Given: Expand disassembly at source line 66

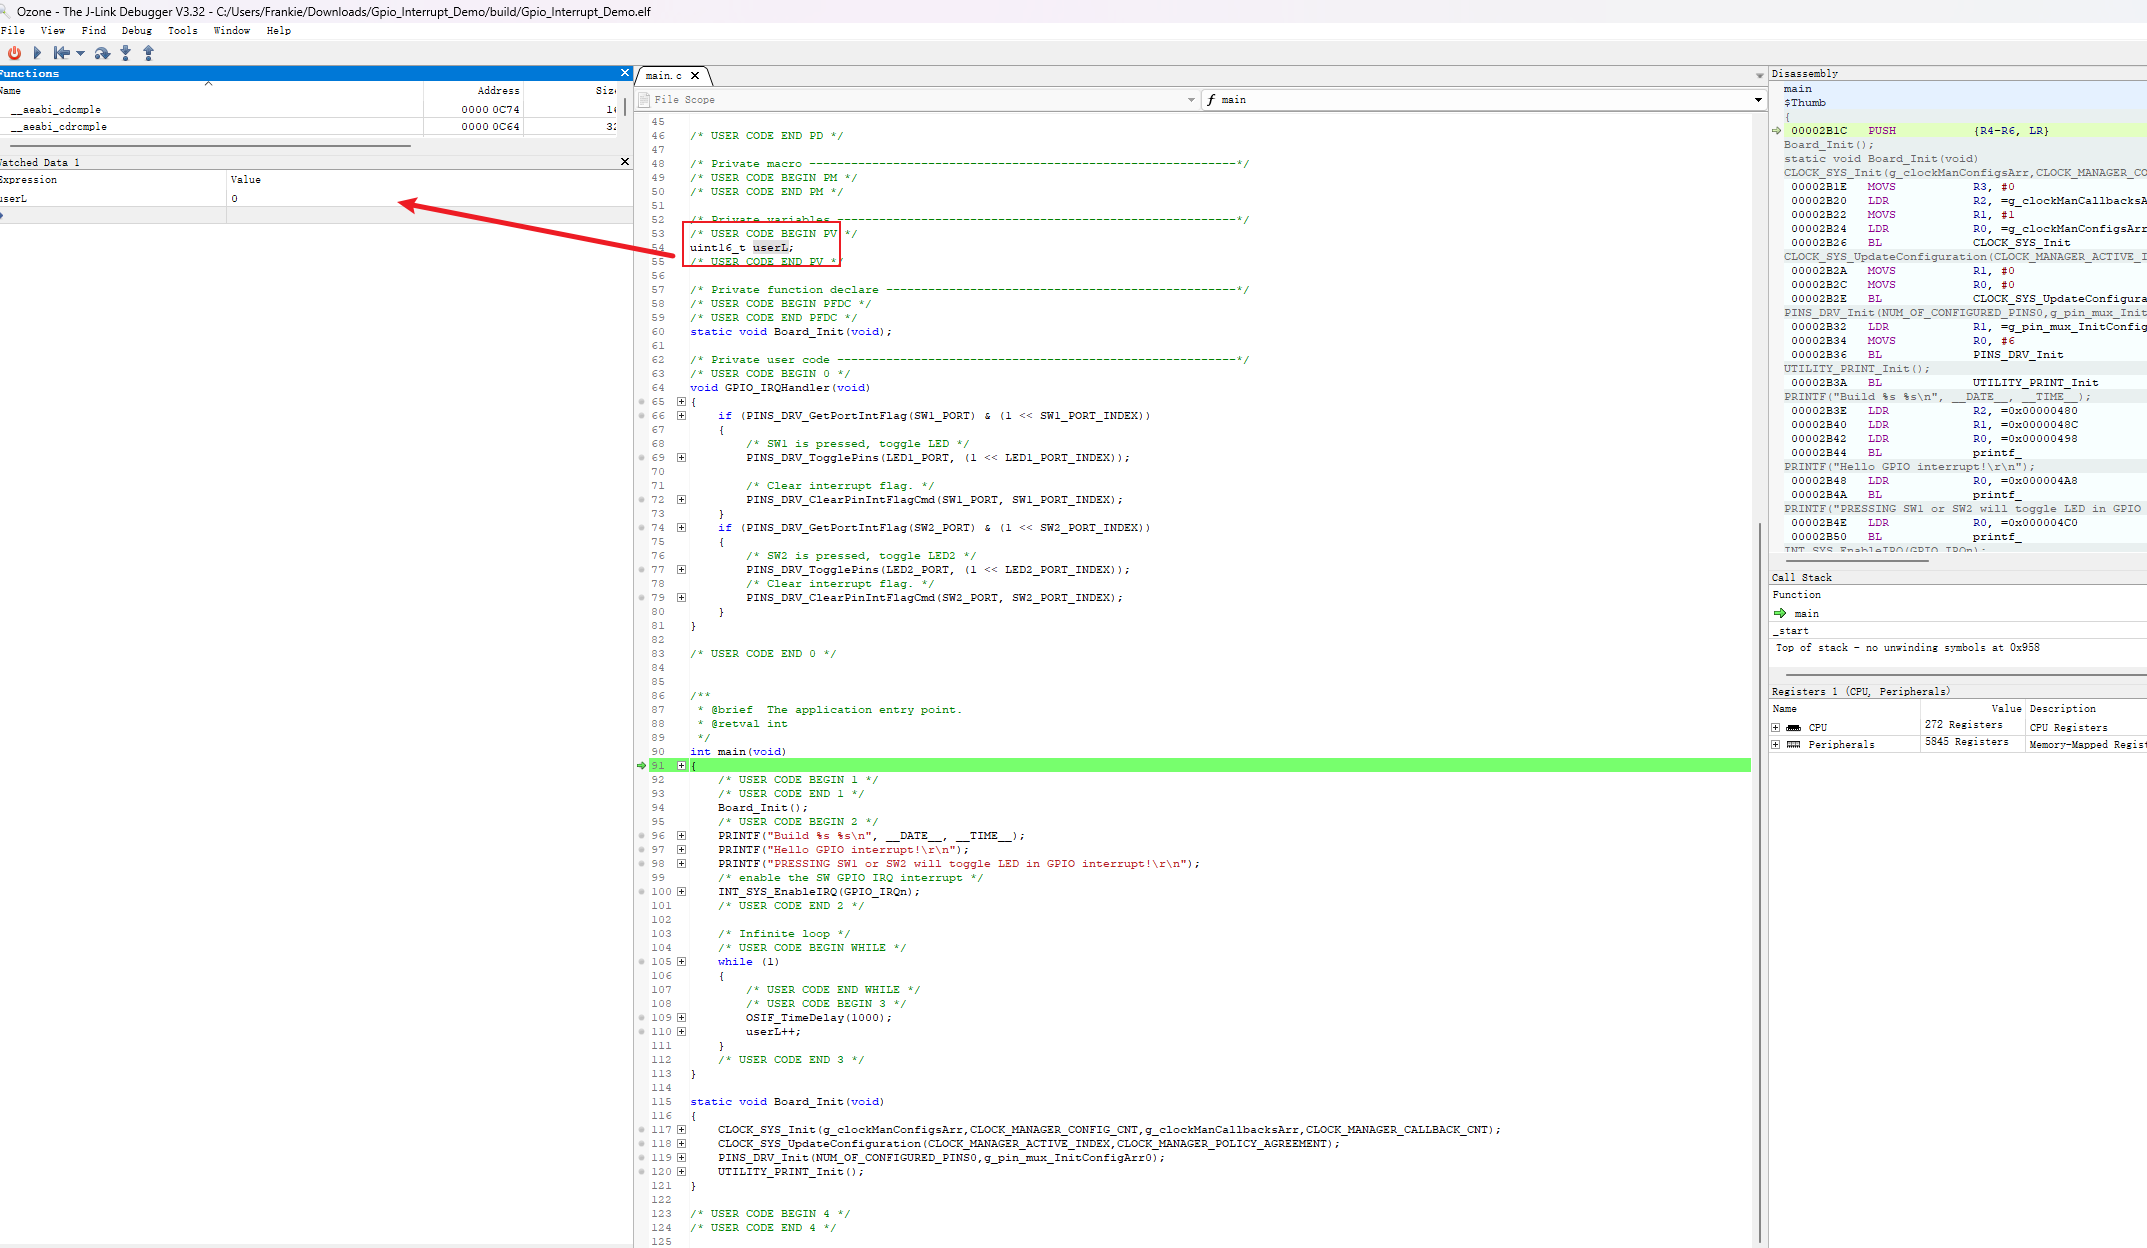Looking at the screenshot, I should (681, 416).
